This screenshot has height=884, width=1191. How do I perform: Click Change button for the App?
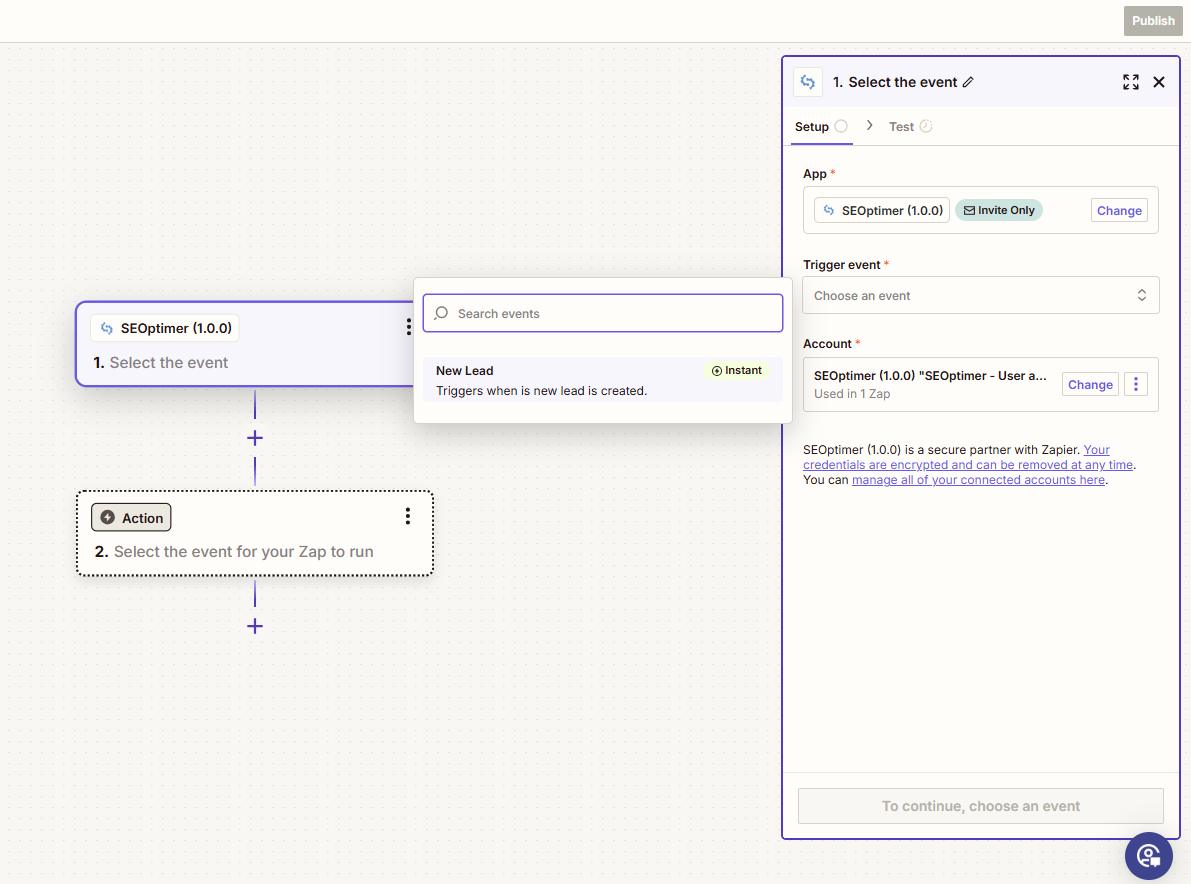1118,210
